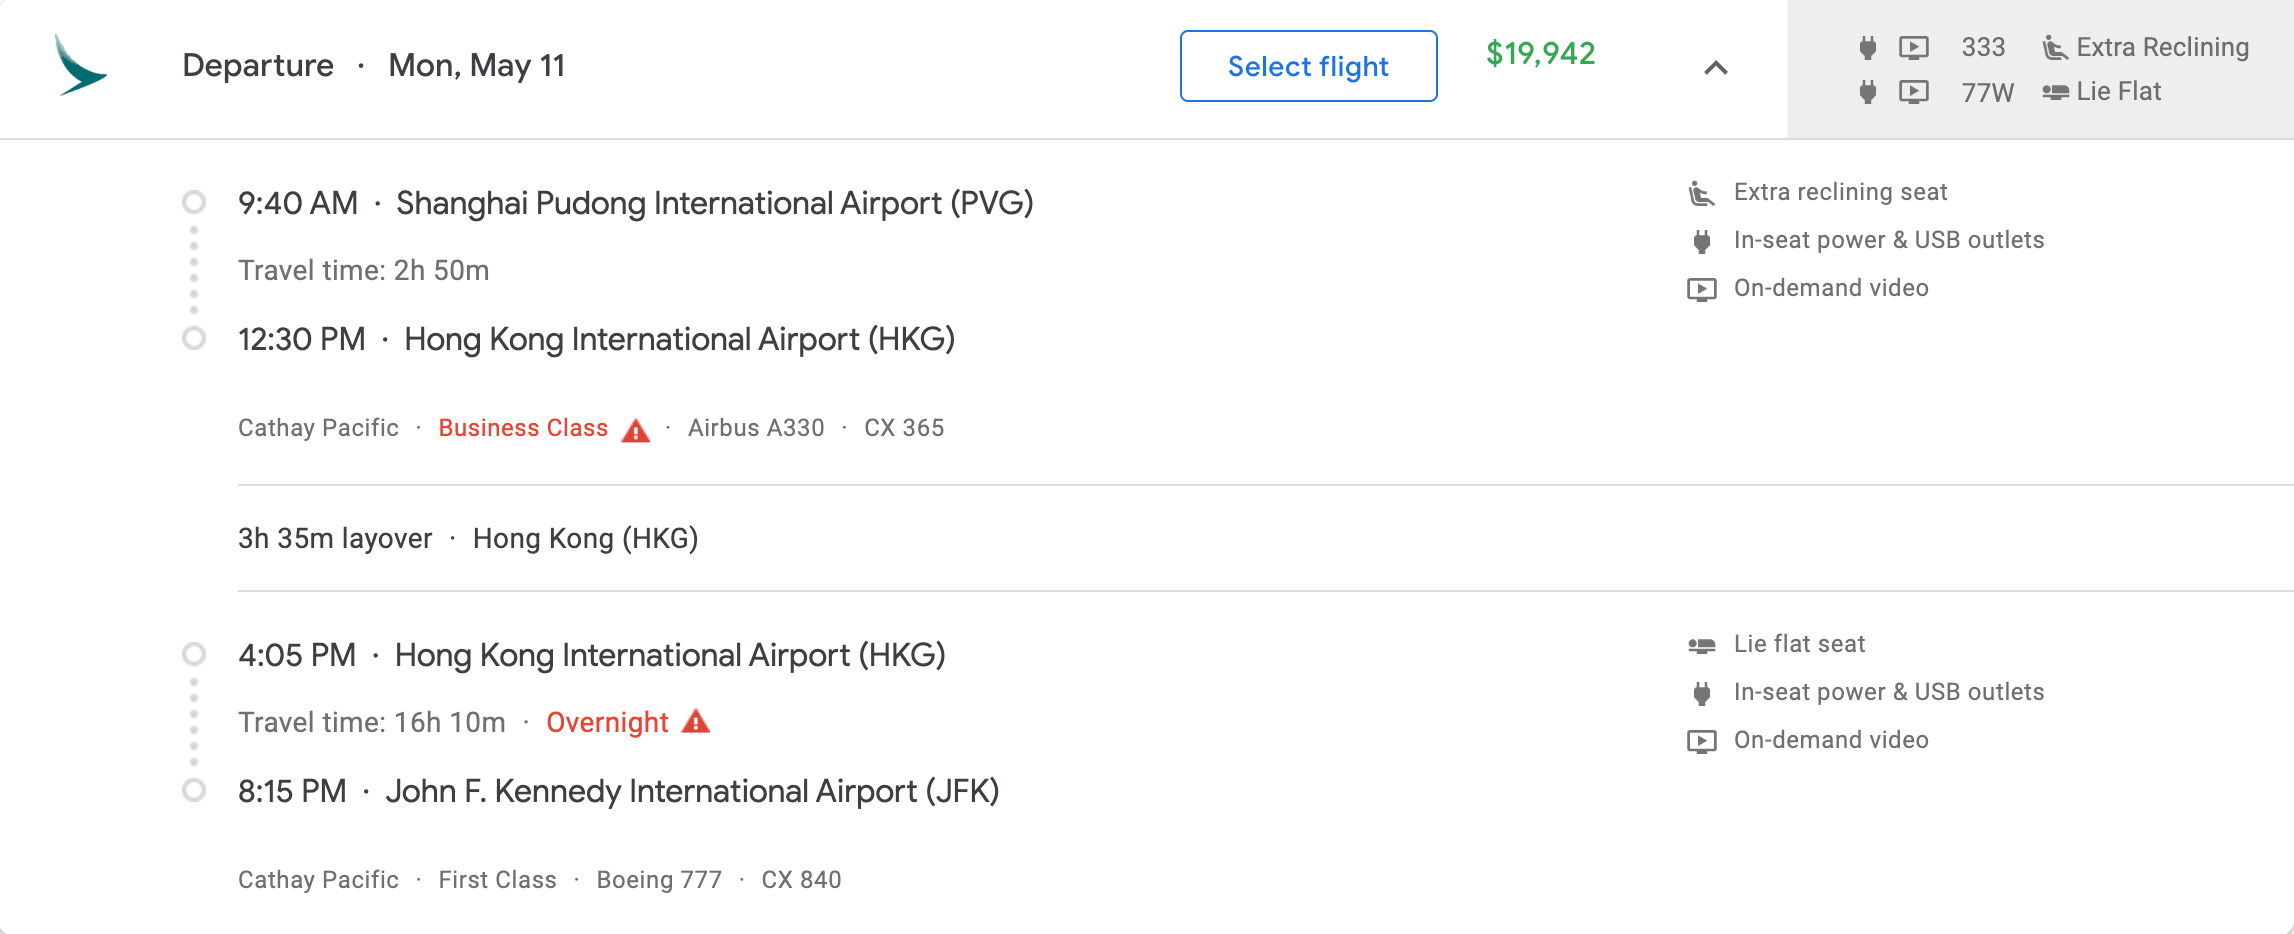2294x934 pixels.
Task: Click the Lie flat seat icon in second leg
Action: 1701,645
